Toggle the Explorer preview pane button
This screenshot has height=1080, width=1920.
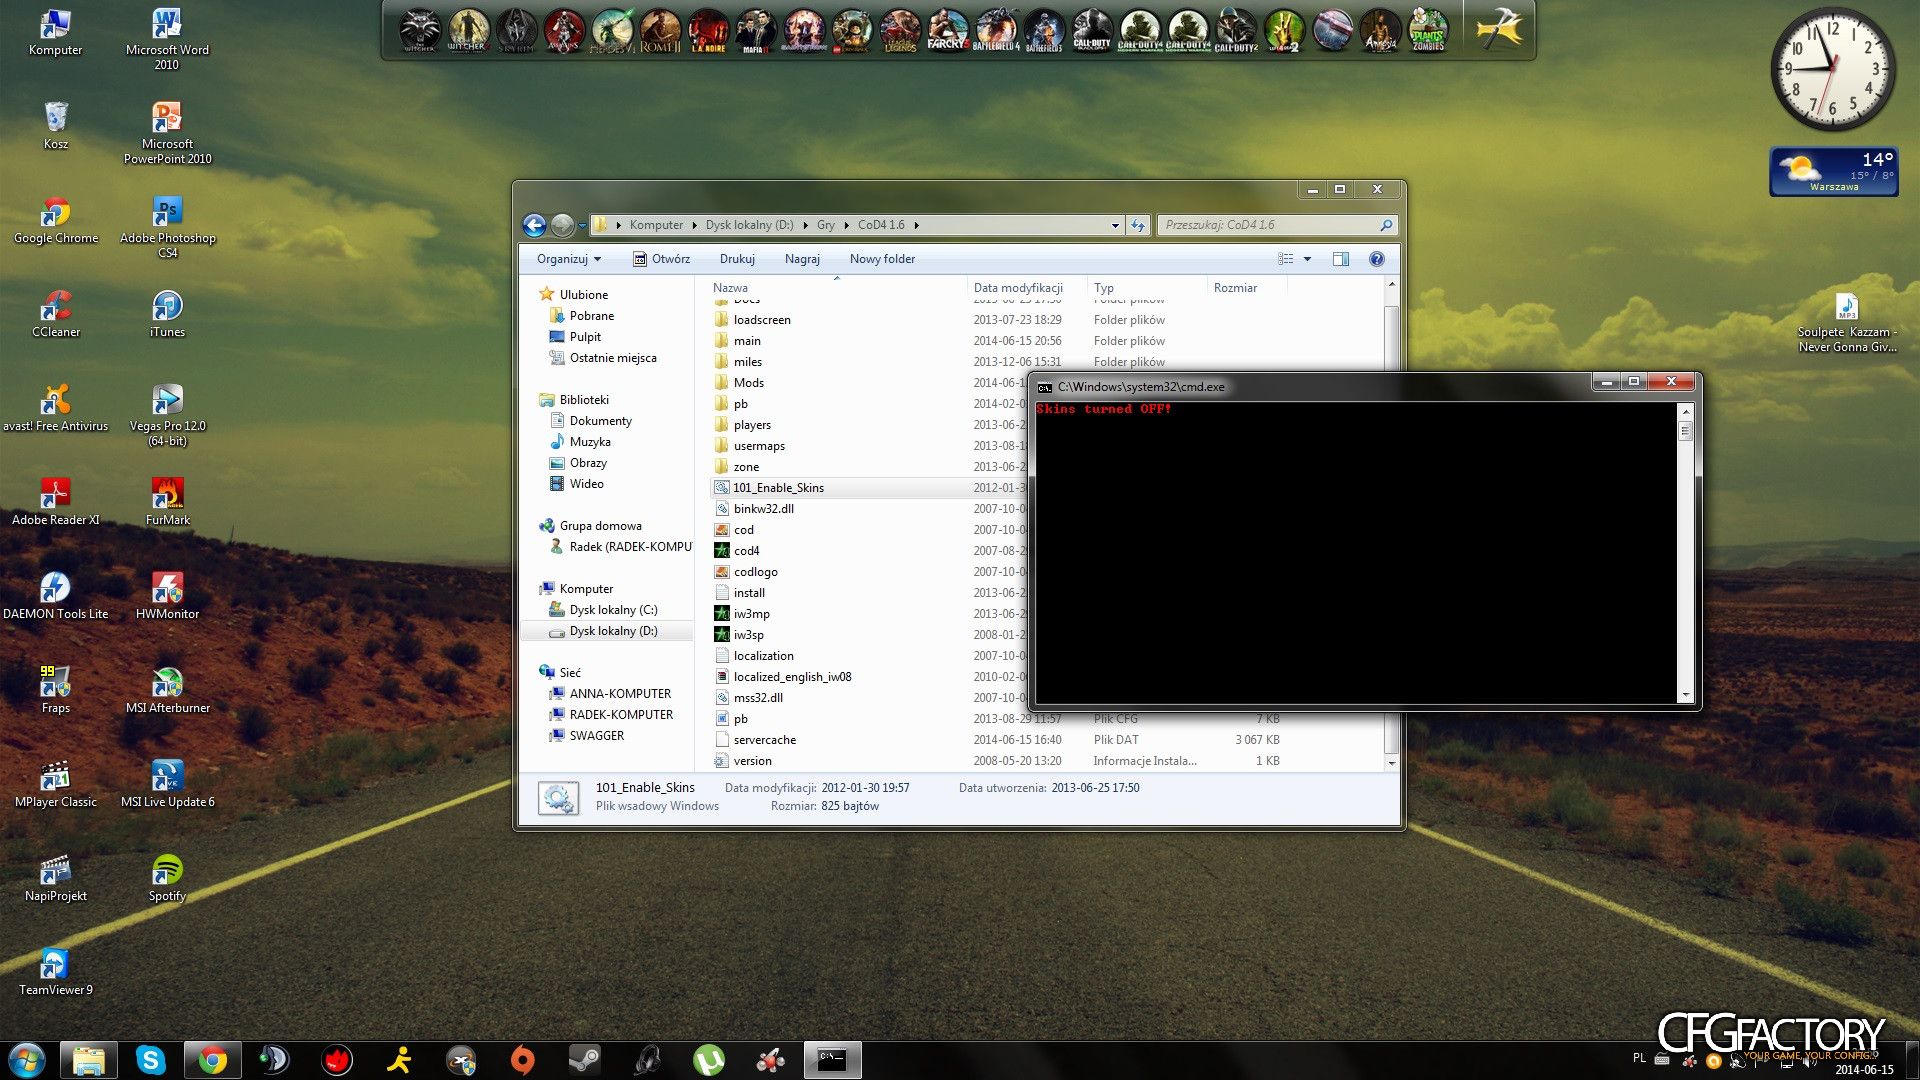1341,259
